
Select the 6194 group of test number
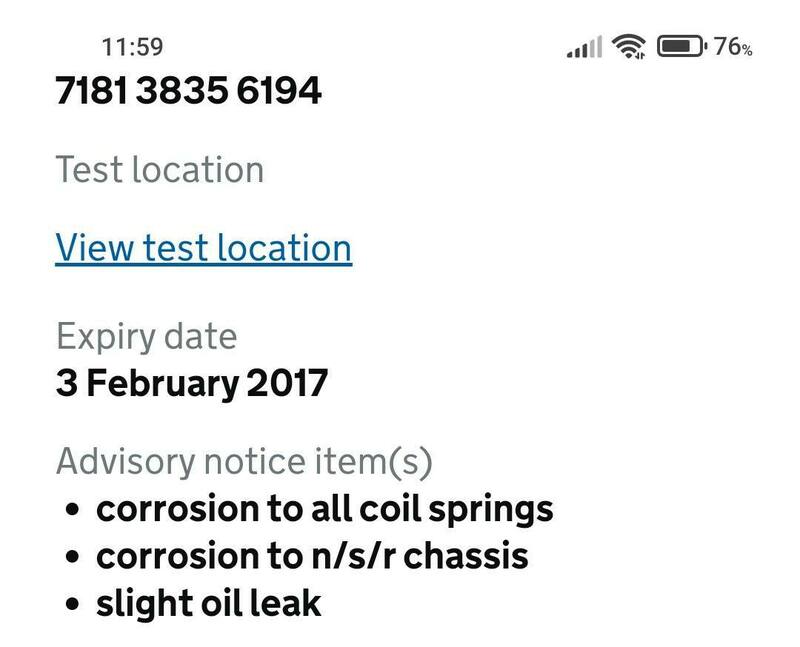tap(279, 91)
